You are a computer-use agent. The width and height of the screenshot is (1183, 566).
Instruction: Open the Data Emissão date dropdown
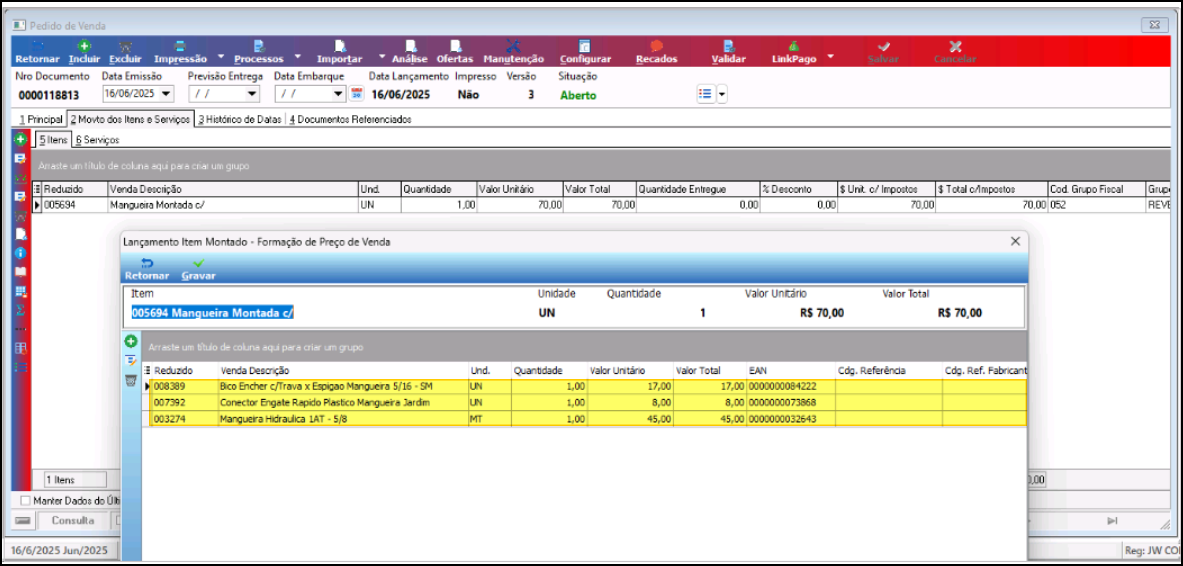[166, 94]
